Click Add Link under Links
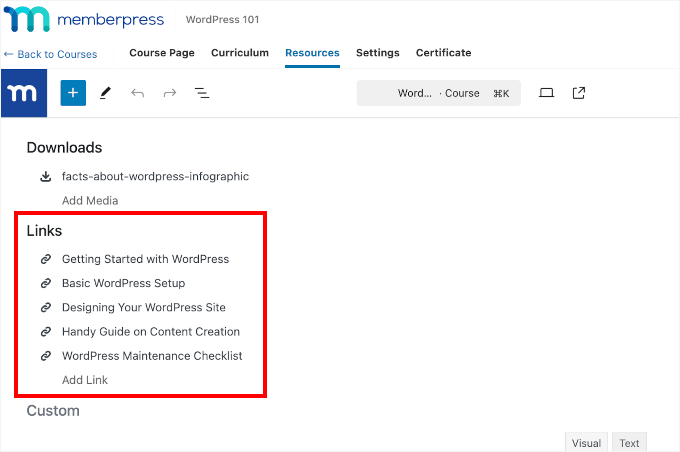The height and width of the screenshot is (452, 680). coord(85,380)
